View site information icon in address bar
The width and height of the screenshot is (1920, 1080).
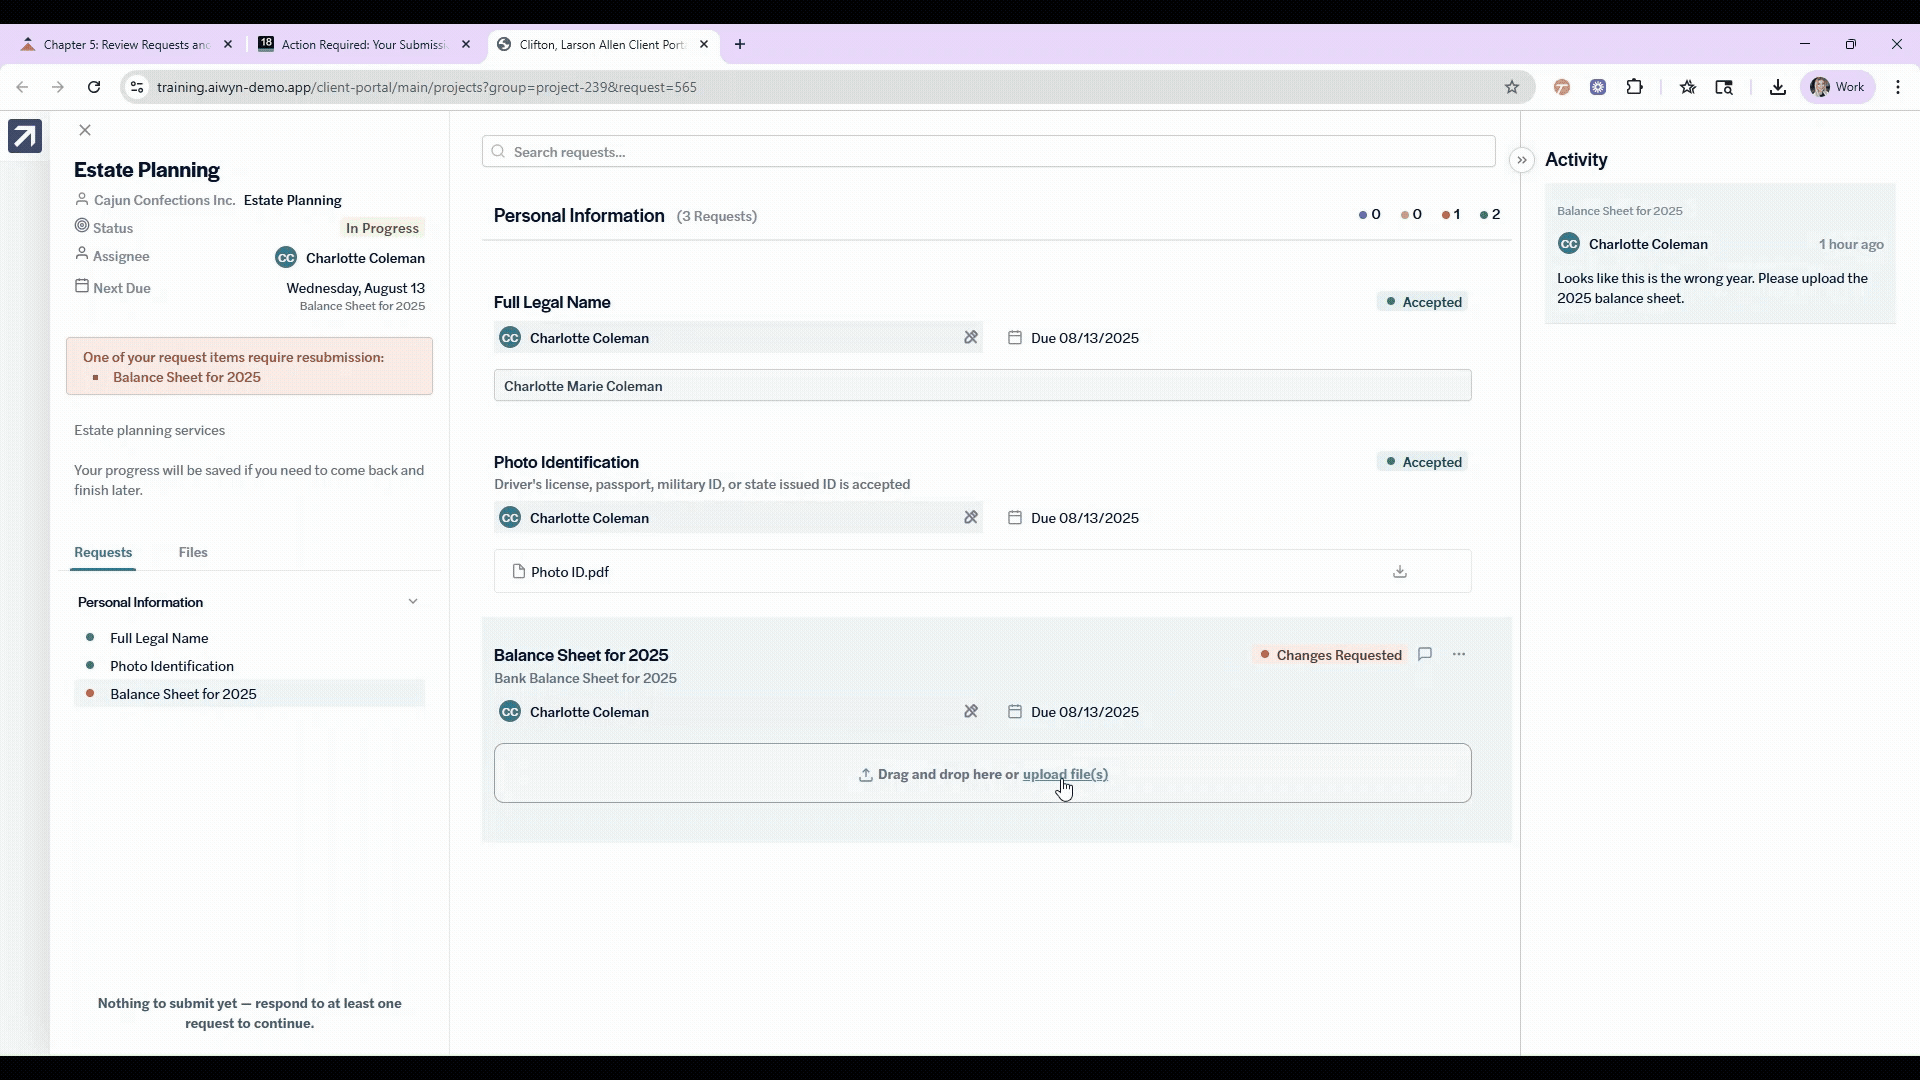tap(137, 87)
